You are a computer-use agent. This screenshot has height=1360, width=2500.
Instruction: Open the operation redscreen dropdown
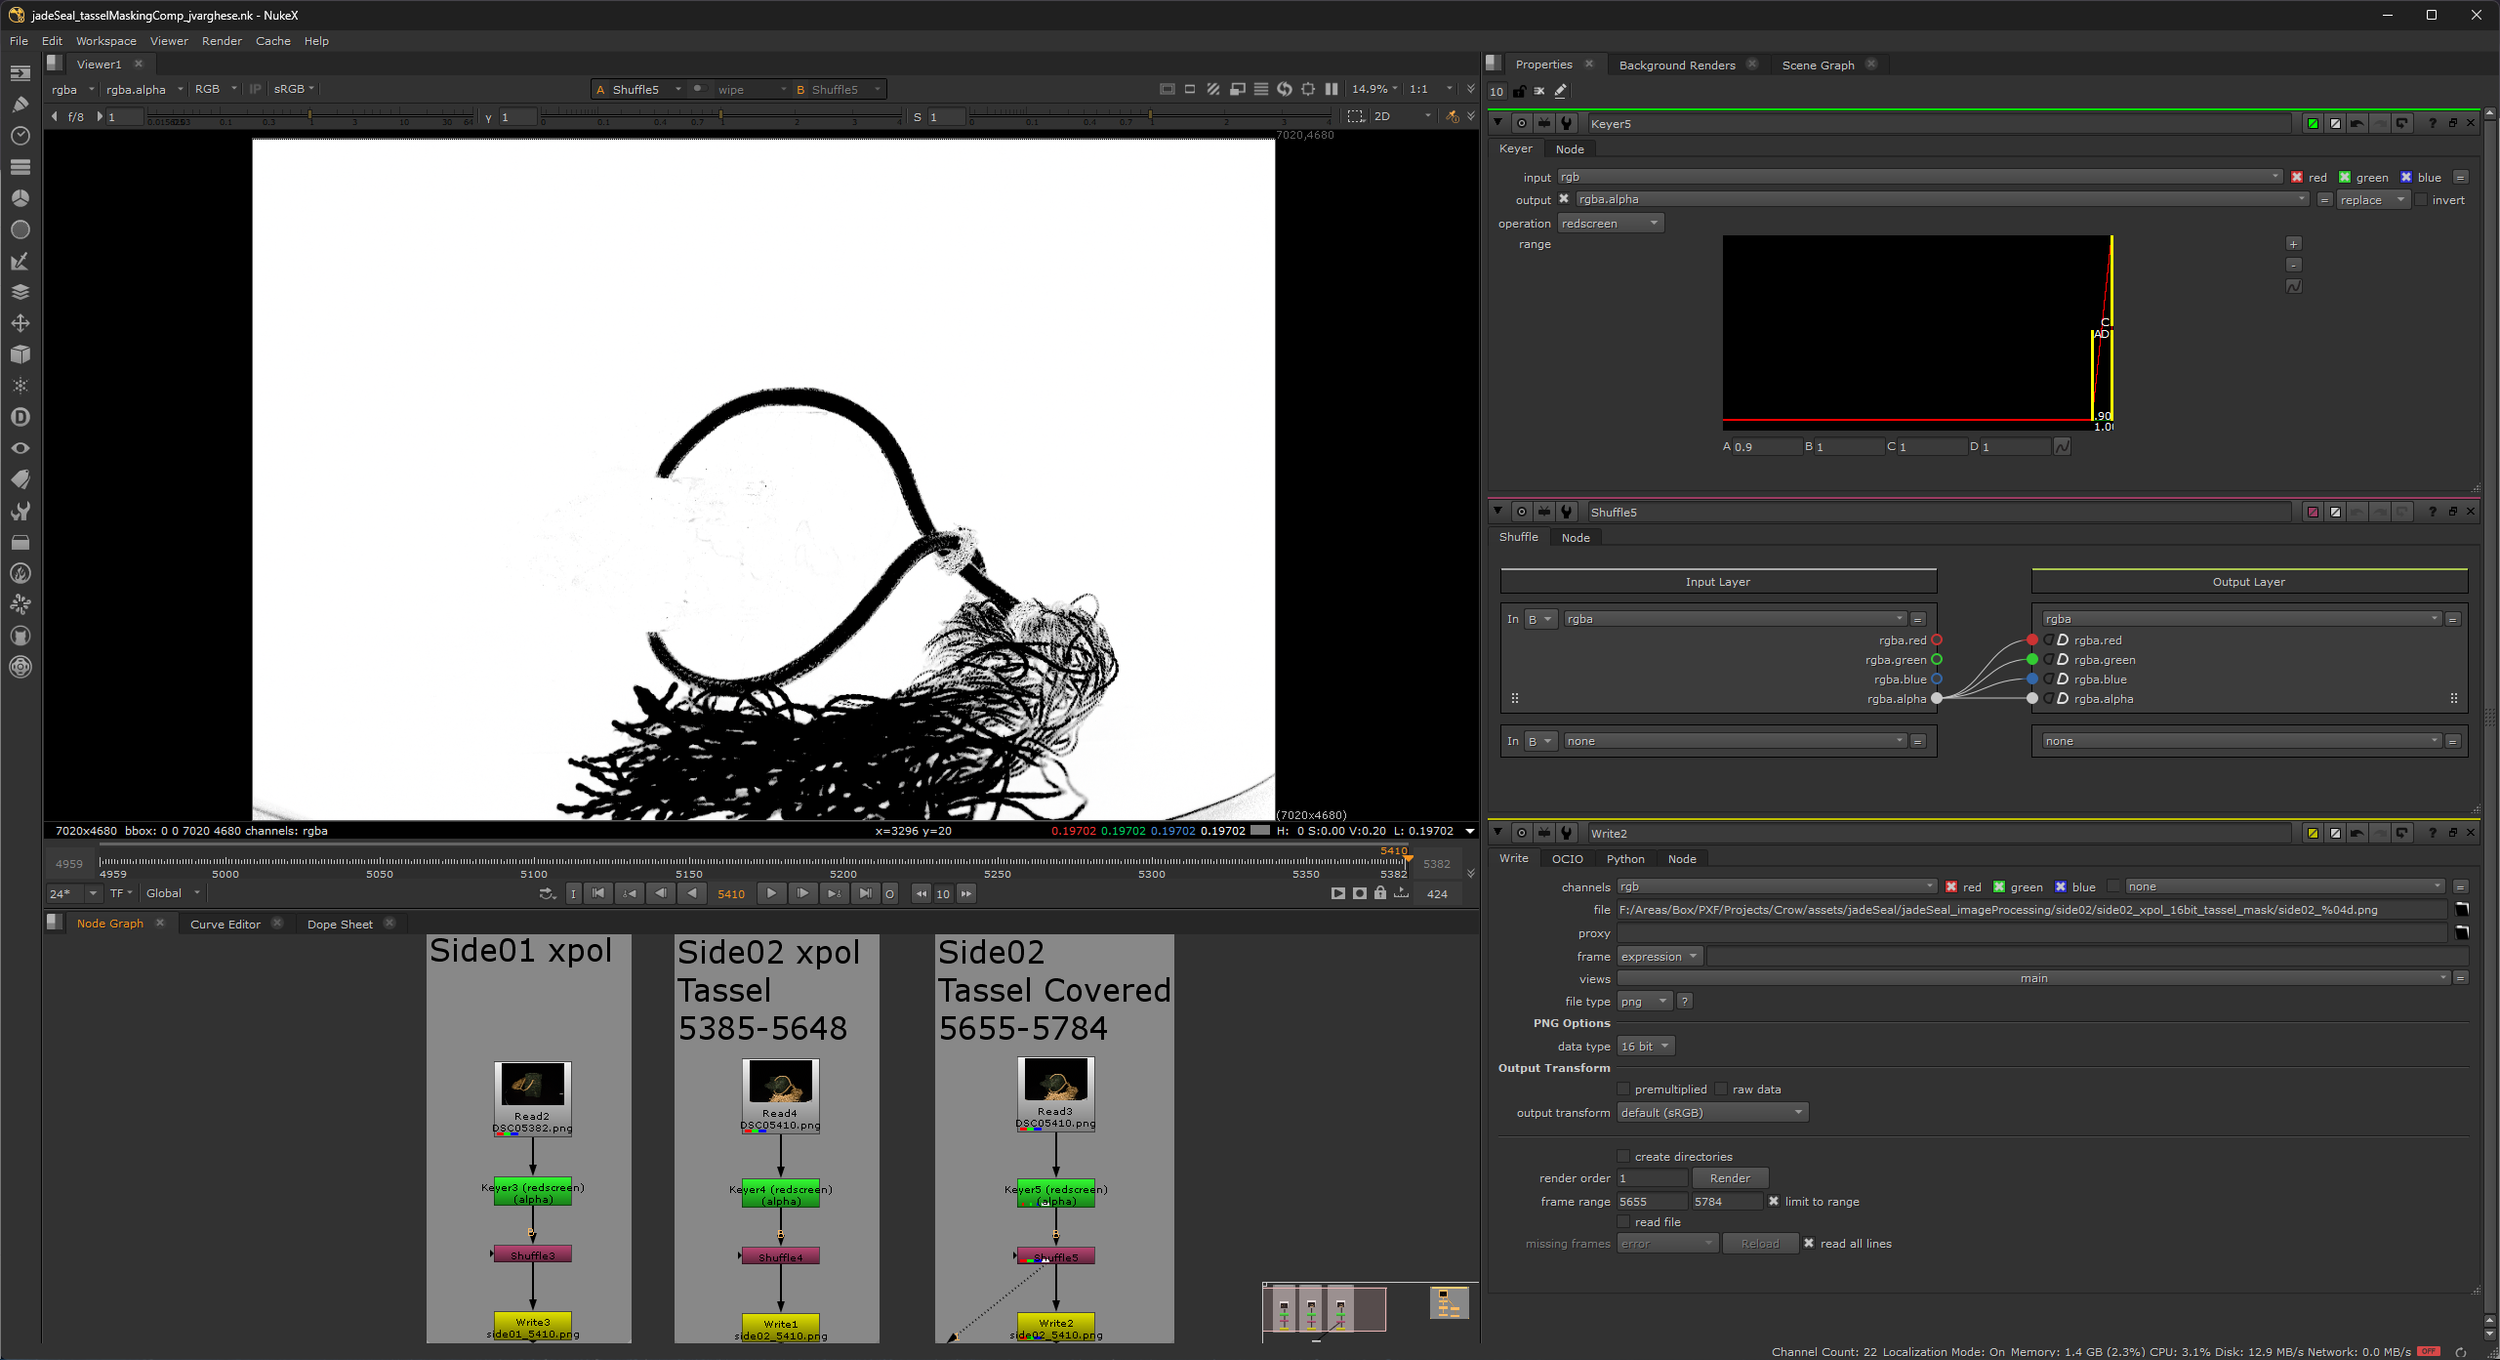click(x=1609, y=224)
